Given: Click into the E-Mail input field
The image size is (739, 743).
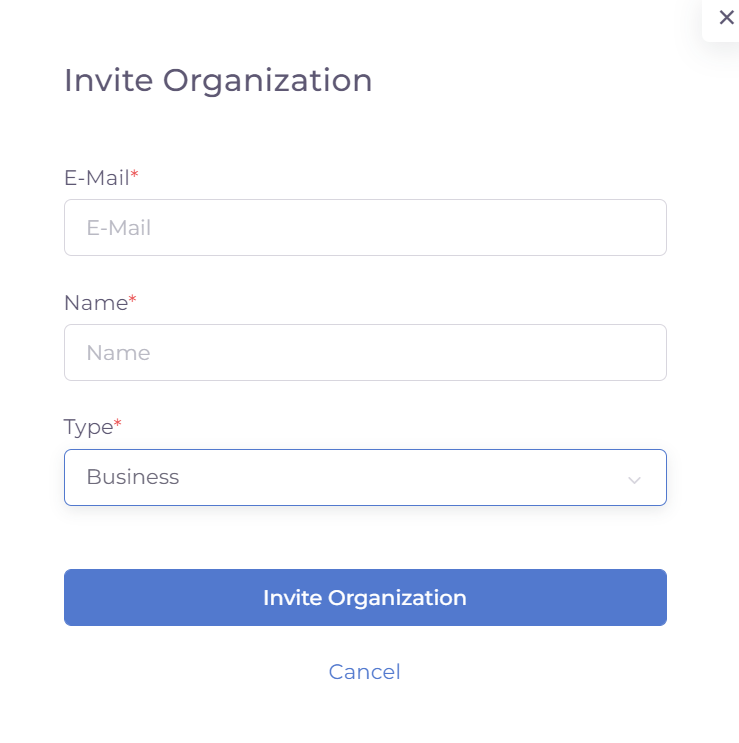Looking at the screenshot, I should 365,227.
